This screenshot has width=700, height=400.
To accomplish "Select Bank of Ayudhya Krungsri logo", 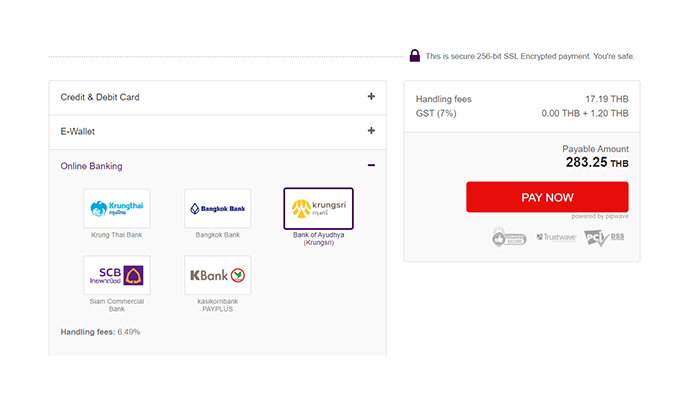I will click(x=318, y=208).
